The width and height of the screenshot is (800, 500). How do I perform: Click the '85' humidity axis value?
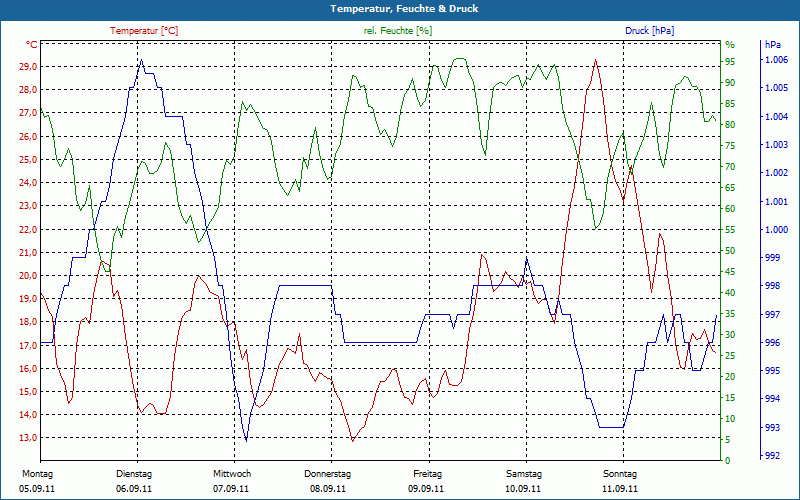point(730,104)
